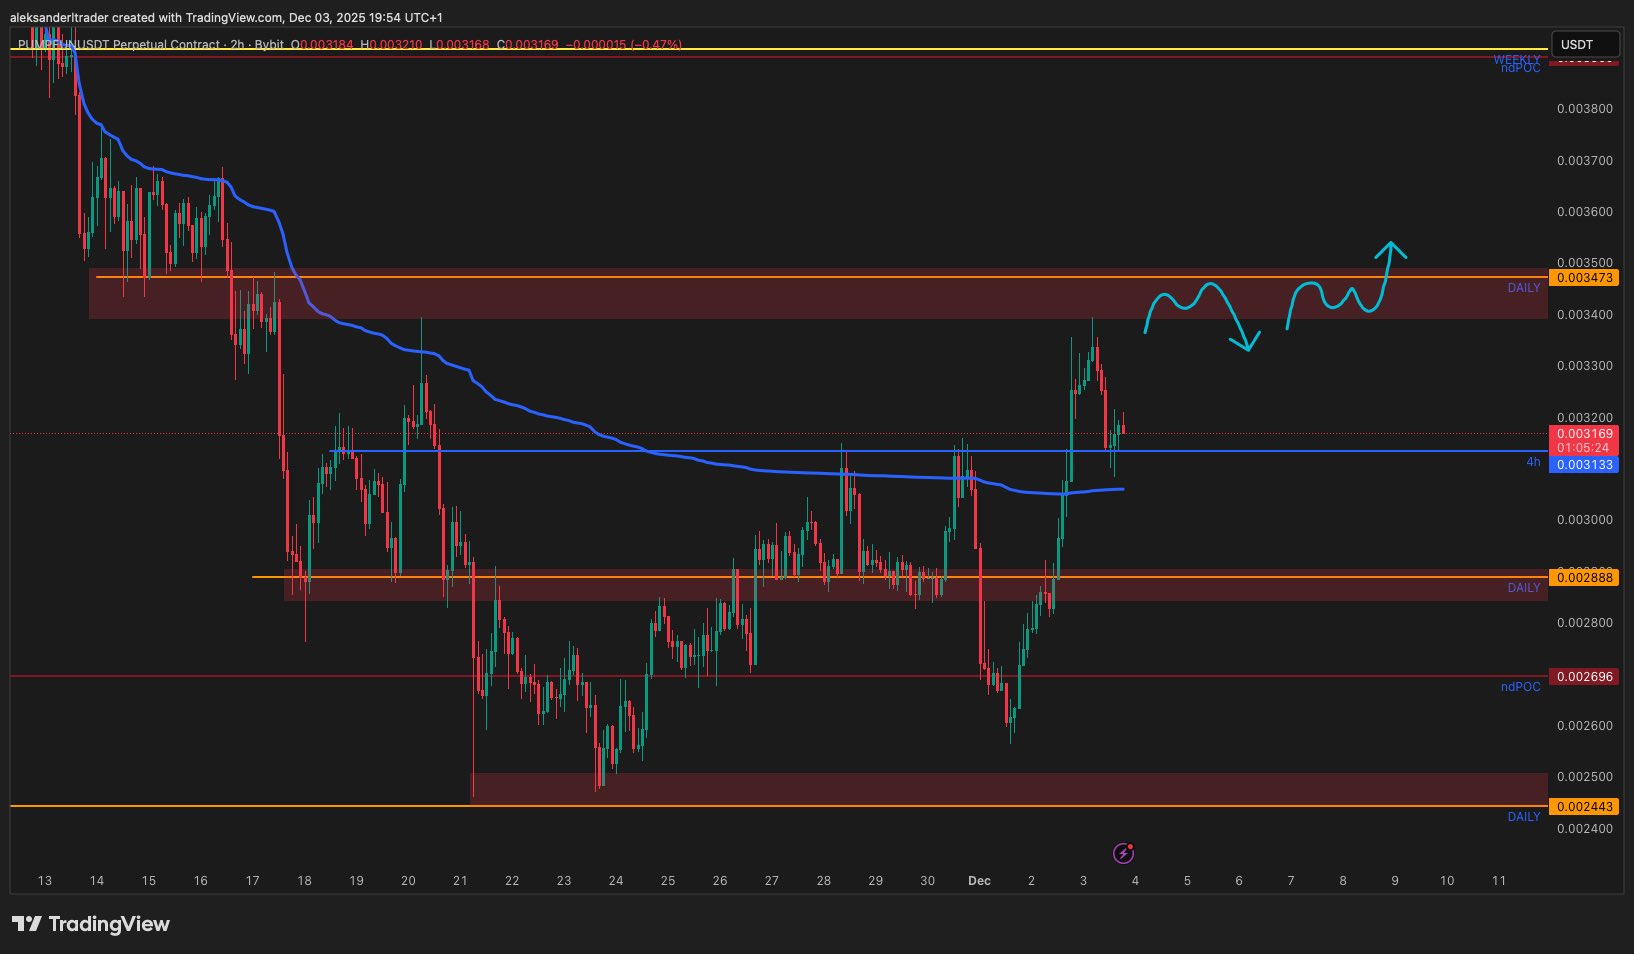This screenshot has height=954, width=1634.
Task: Click the aleksanderltrader TradingView.com attribution text
Action: tap(226, 18)
